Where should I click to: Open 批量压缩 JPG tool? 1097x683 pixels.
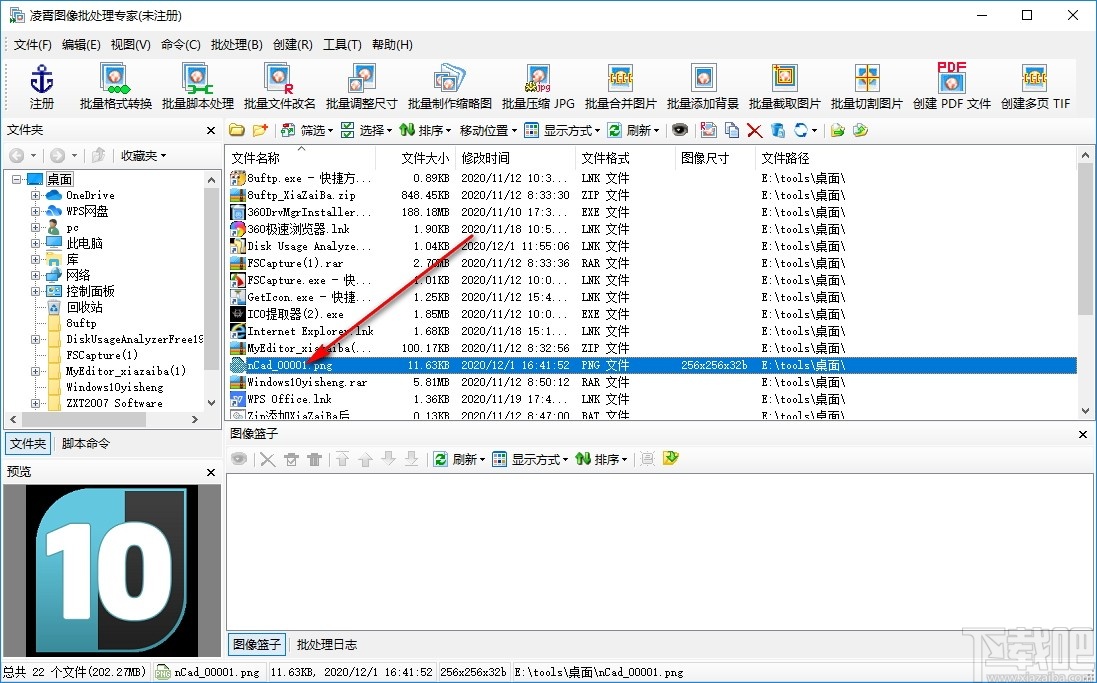click(x=538, y=87)
